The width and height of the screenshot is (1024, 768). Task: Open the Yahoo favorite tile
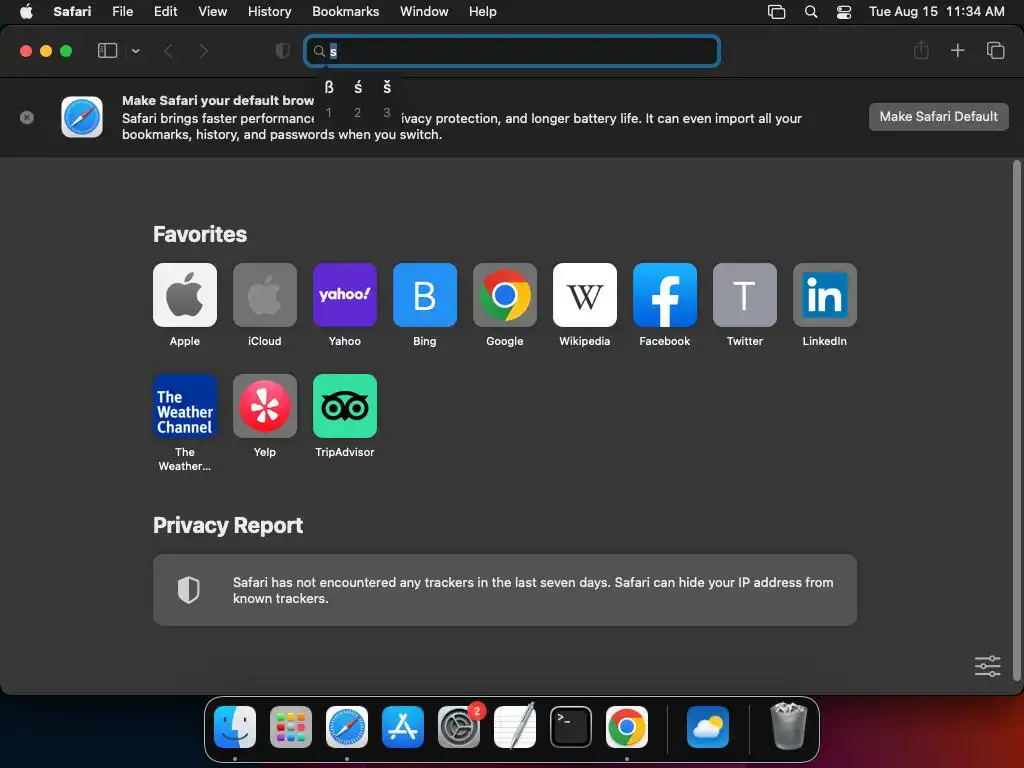click(x=345, y=295)
